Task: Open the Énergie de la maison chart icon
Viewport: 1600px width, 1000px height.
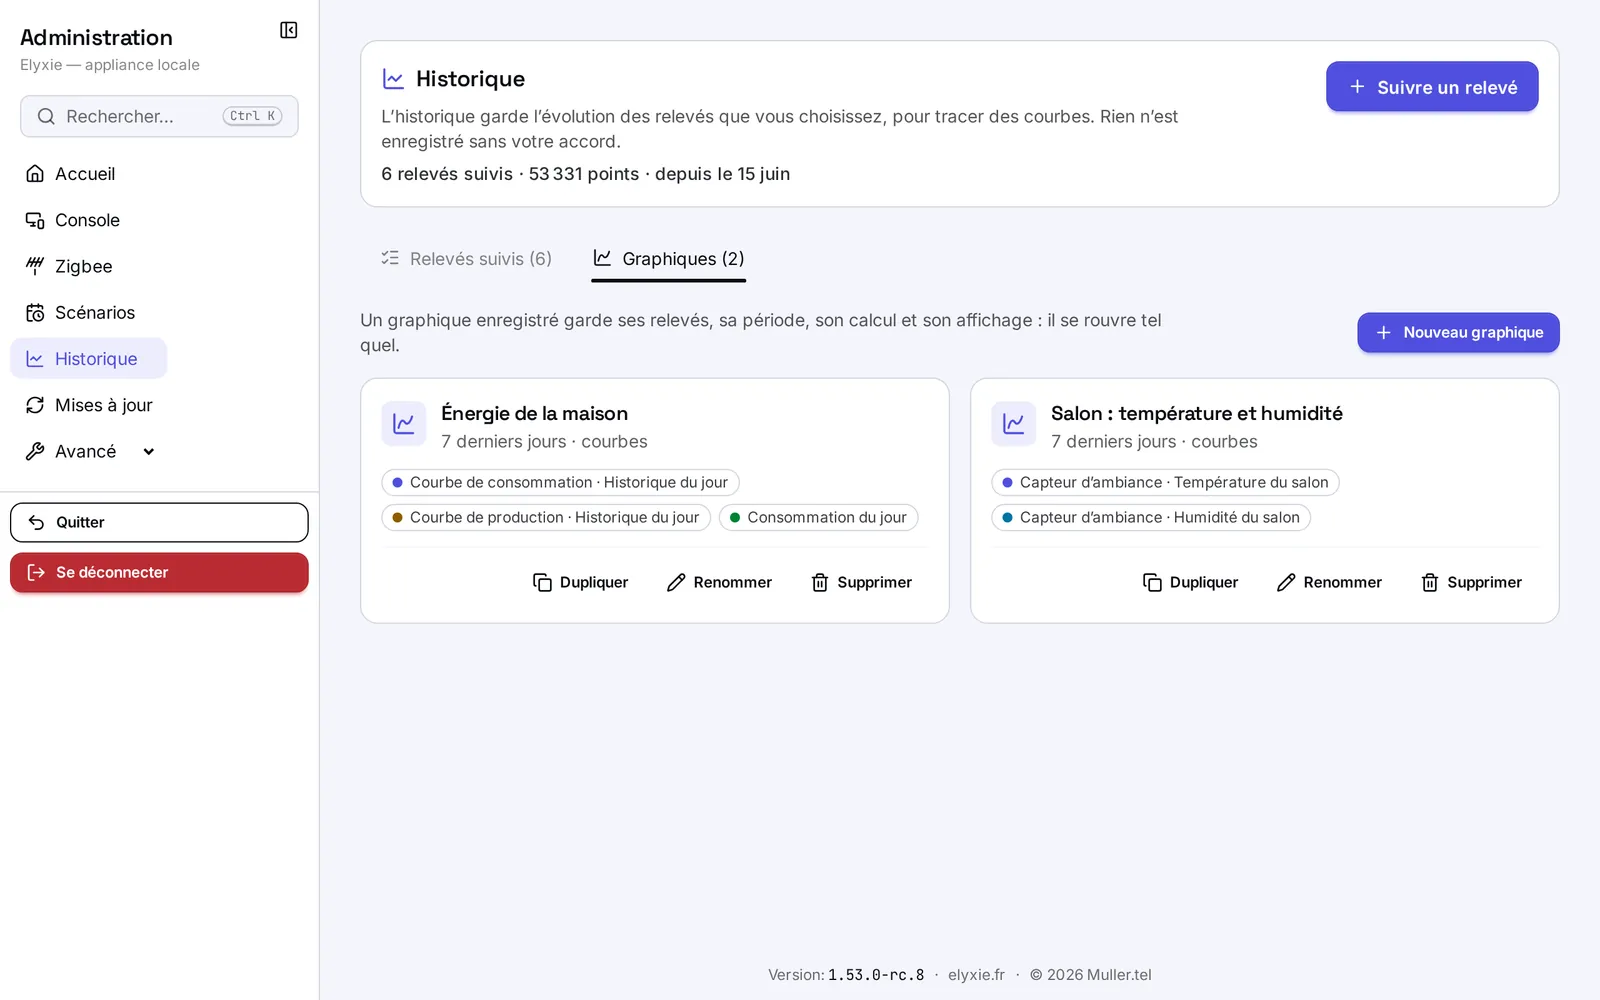Action: (x=404, y=424)
